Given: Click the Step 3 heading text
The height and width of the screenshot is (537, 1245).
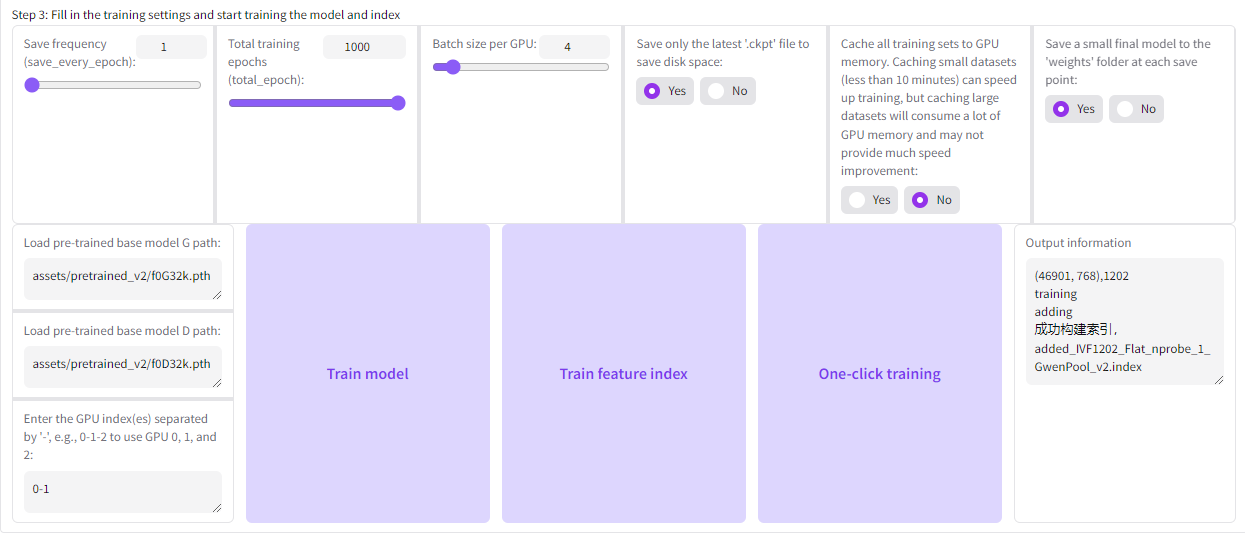Looking at the screenshot, I should 207,14.
